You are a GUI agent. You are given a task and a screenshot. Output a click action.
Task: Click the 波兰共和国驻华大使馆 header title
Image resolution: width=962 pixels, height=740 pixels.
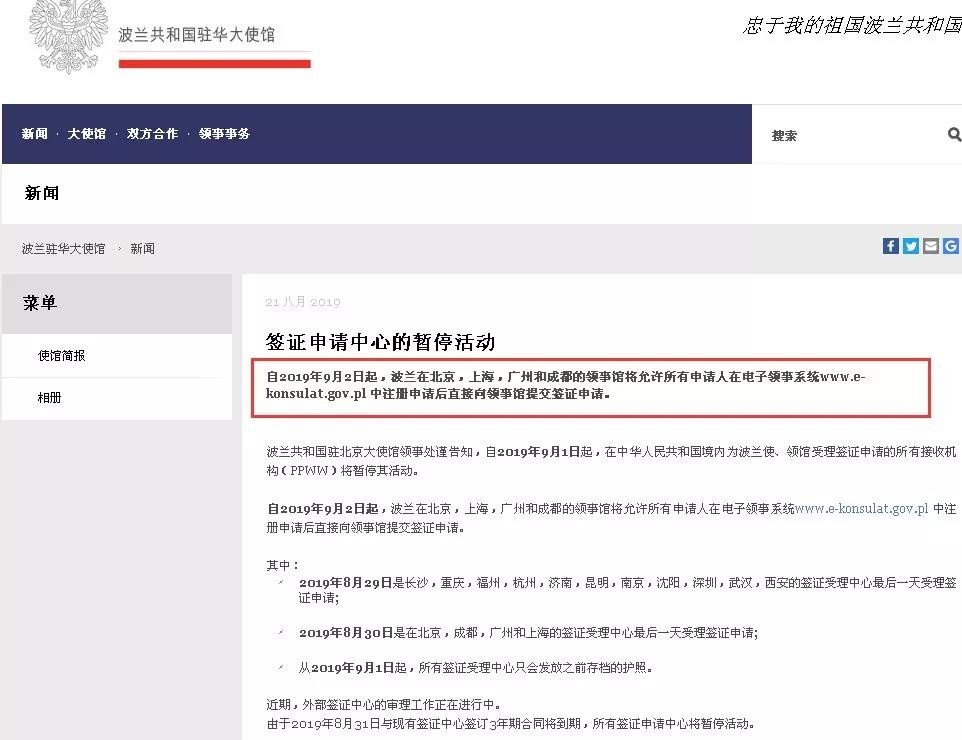coord(200,33)
